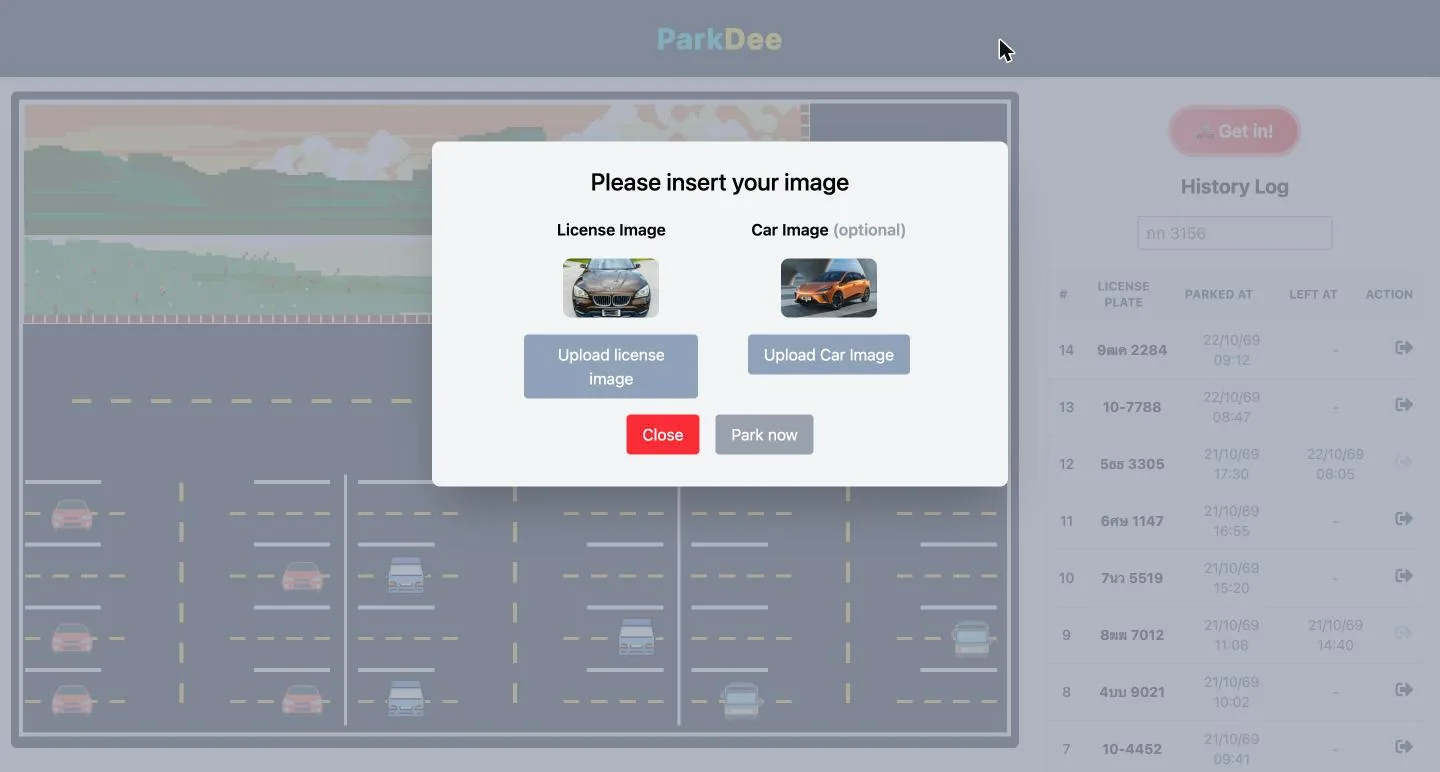Screen dimensions: 1440x772
Task: Click the exit icon for plate 10-4452
Action: point(1404,746)
